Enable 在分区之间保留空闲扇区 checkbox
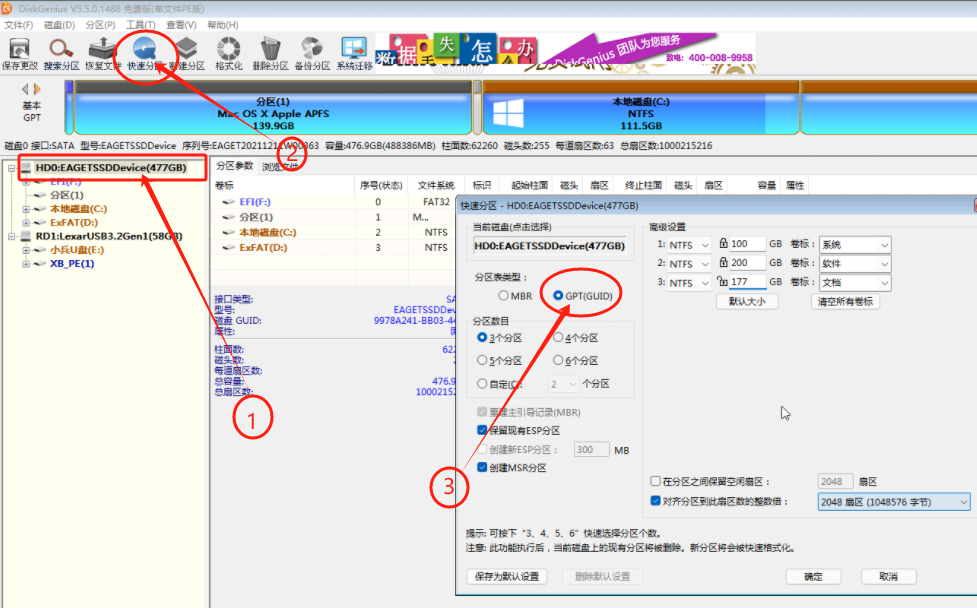The image size is (977, 608). click(x=655, y=481)
